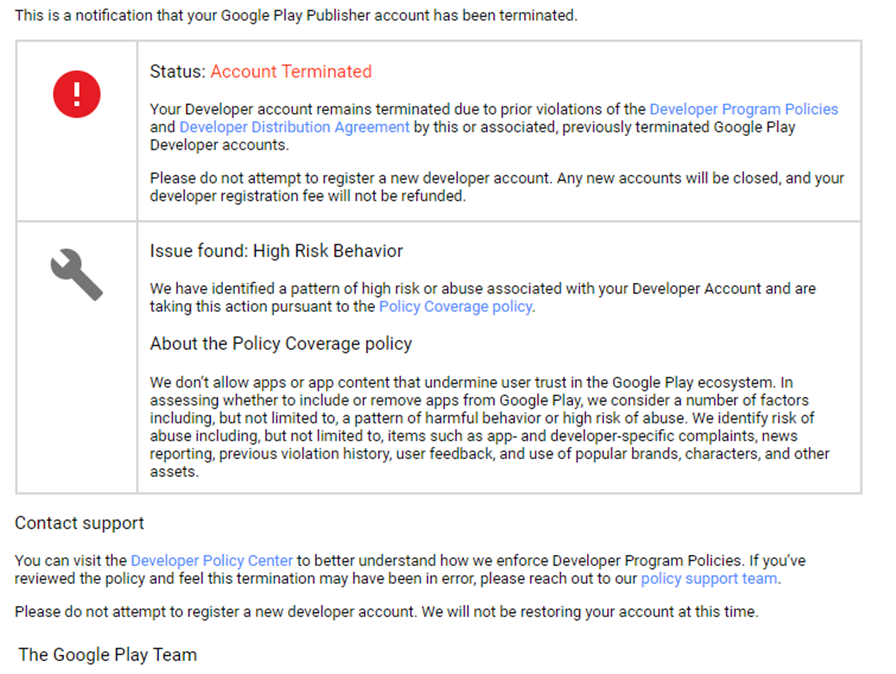Click 'The Google Play Team' signature
This screenshot has height=674, width=896.
[107, 655]
